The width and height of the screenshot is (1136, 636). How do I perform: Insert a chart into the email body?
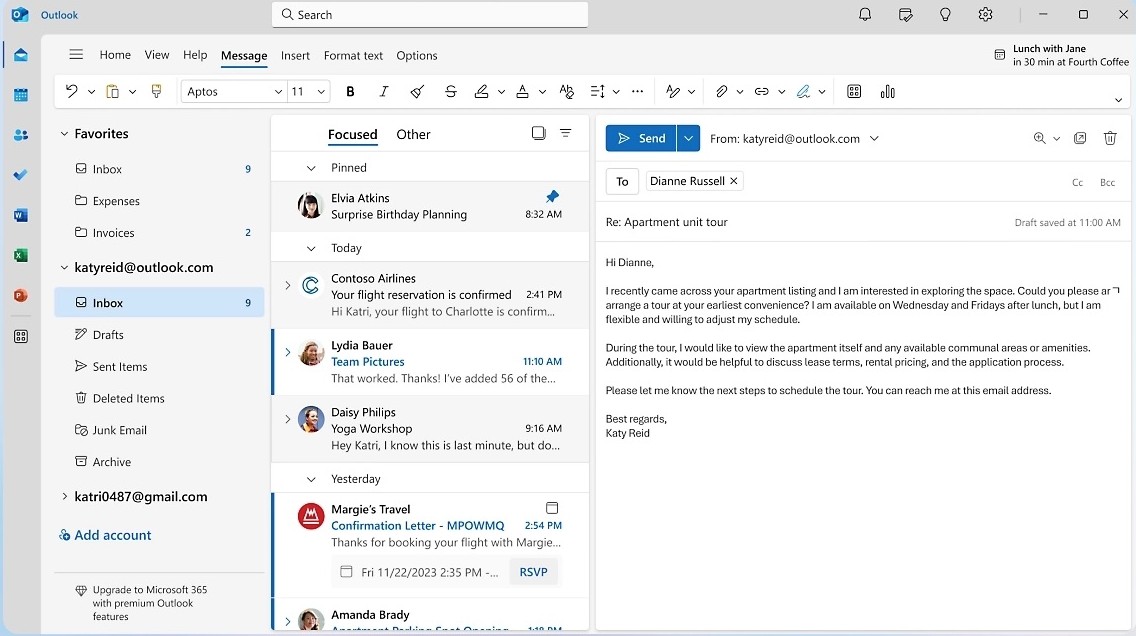pos(887,91)
